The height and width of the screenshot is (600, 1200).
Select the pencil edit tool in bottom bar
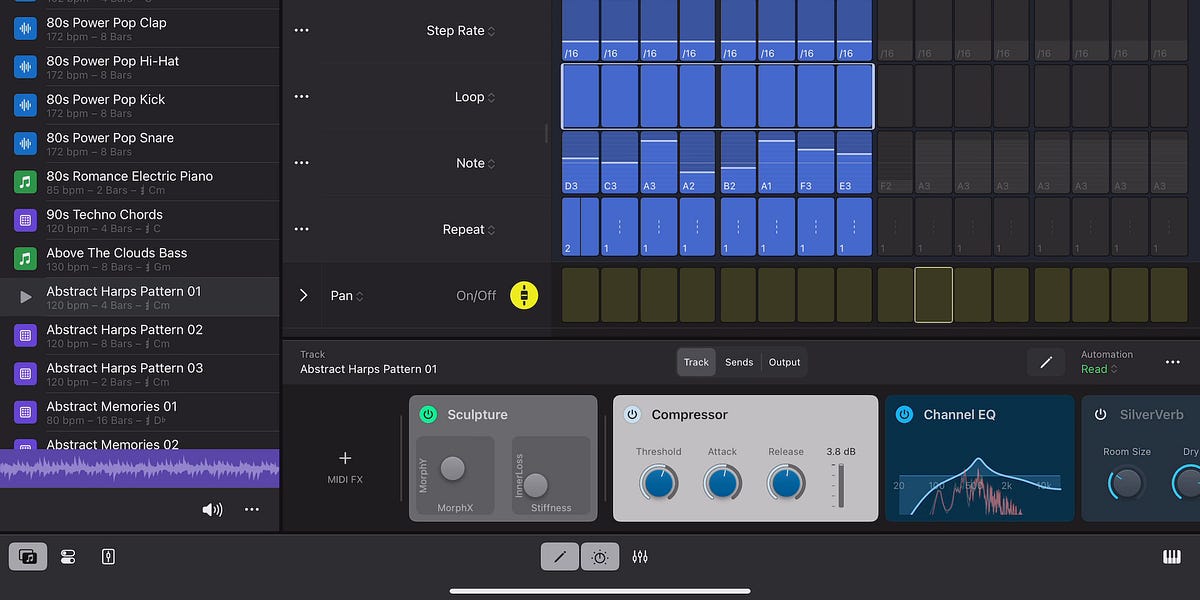click(x=560, y=557)
